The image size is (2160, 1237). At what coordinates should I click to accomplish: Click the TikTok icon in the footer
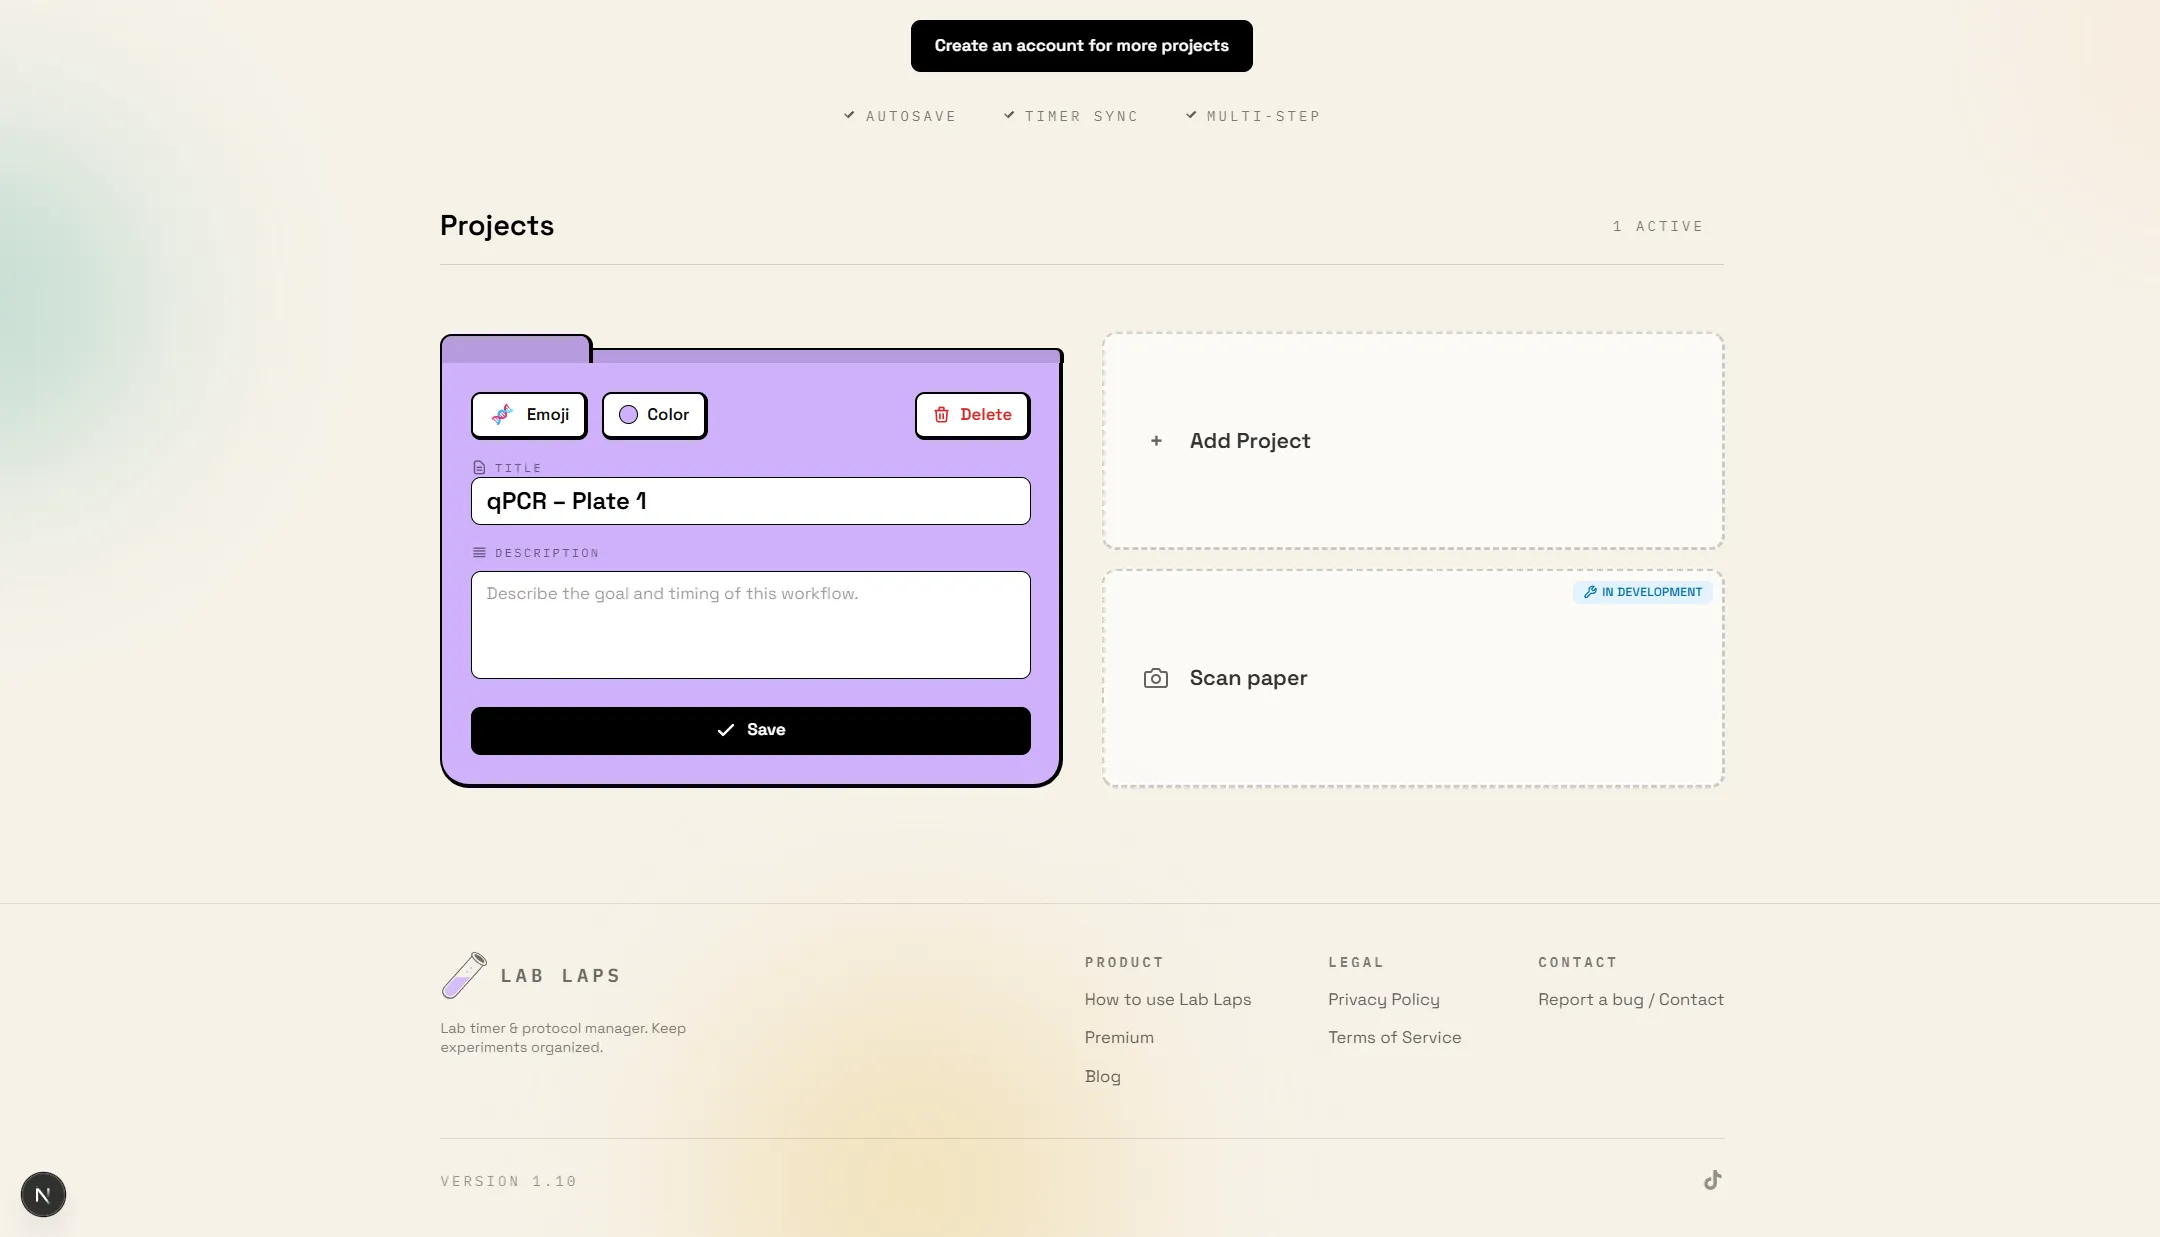tap(1712, 1180)
